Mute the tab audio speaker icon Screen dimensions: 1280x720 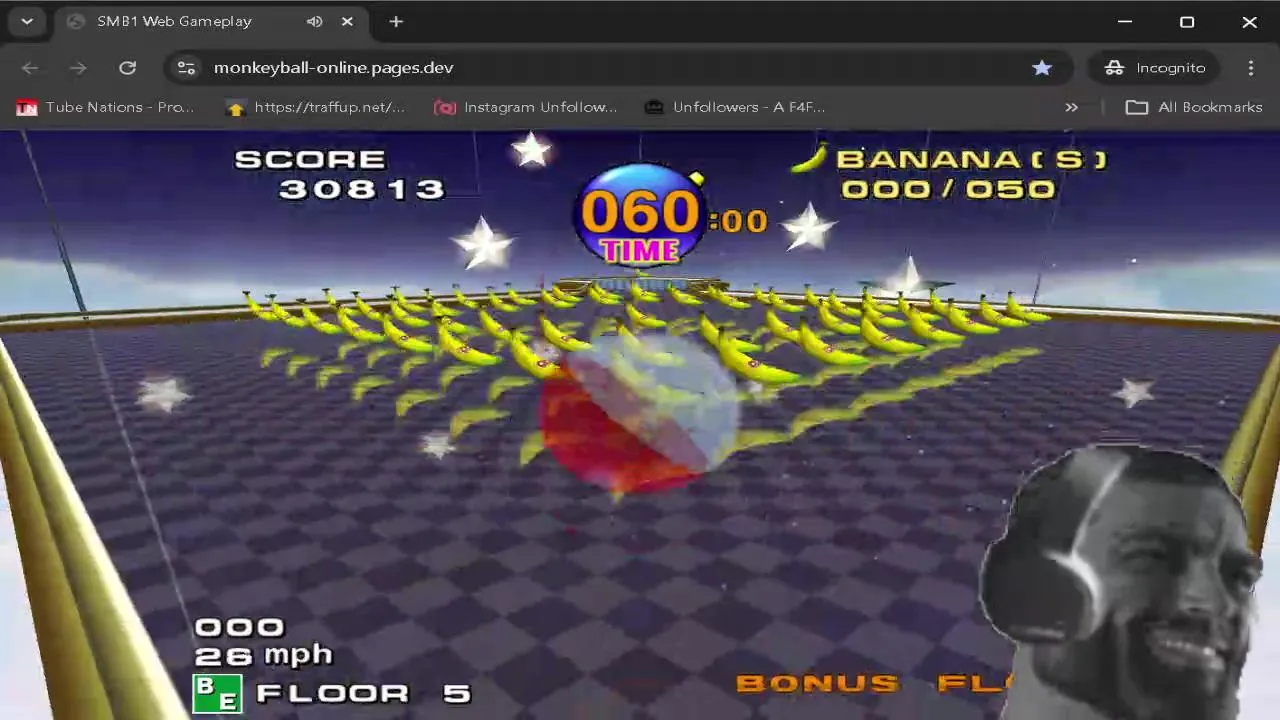tap(314, 21)
